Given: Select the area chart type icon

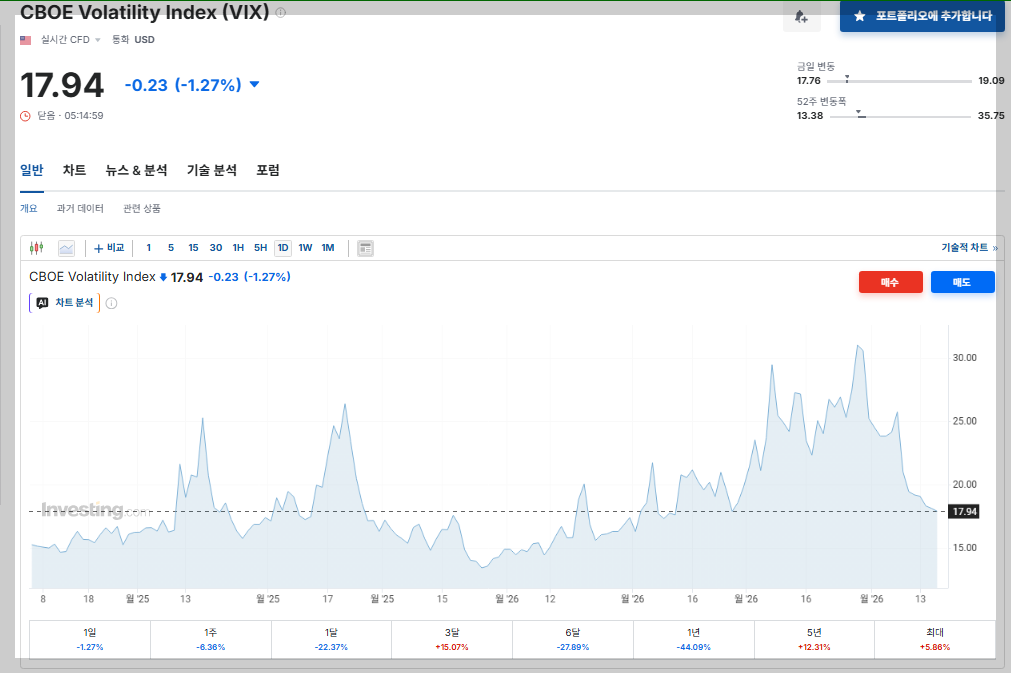Looking at the screenshot, I should (66, 248).
